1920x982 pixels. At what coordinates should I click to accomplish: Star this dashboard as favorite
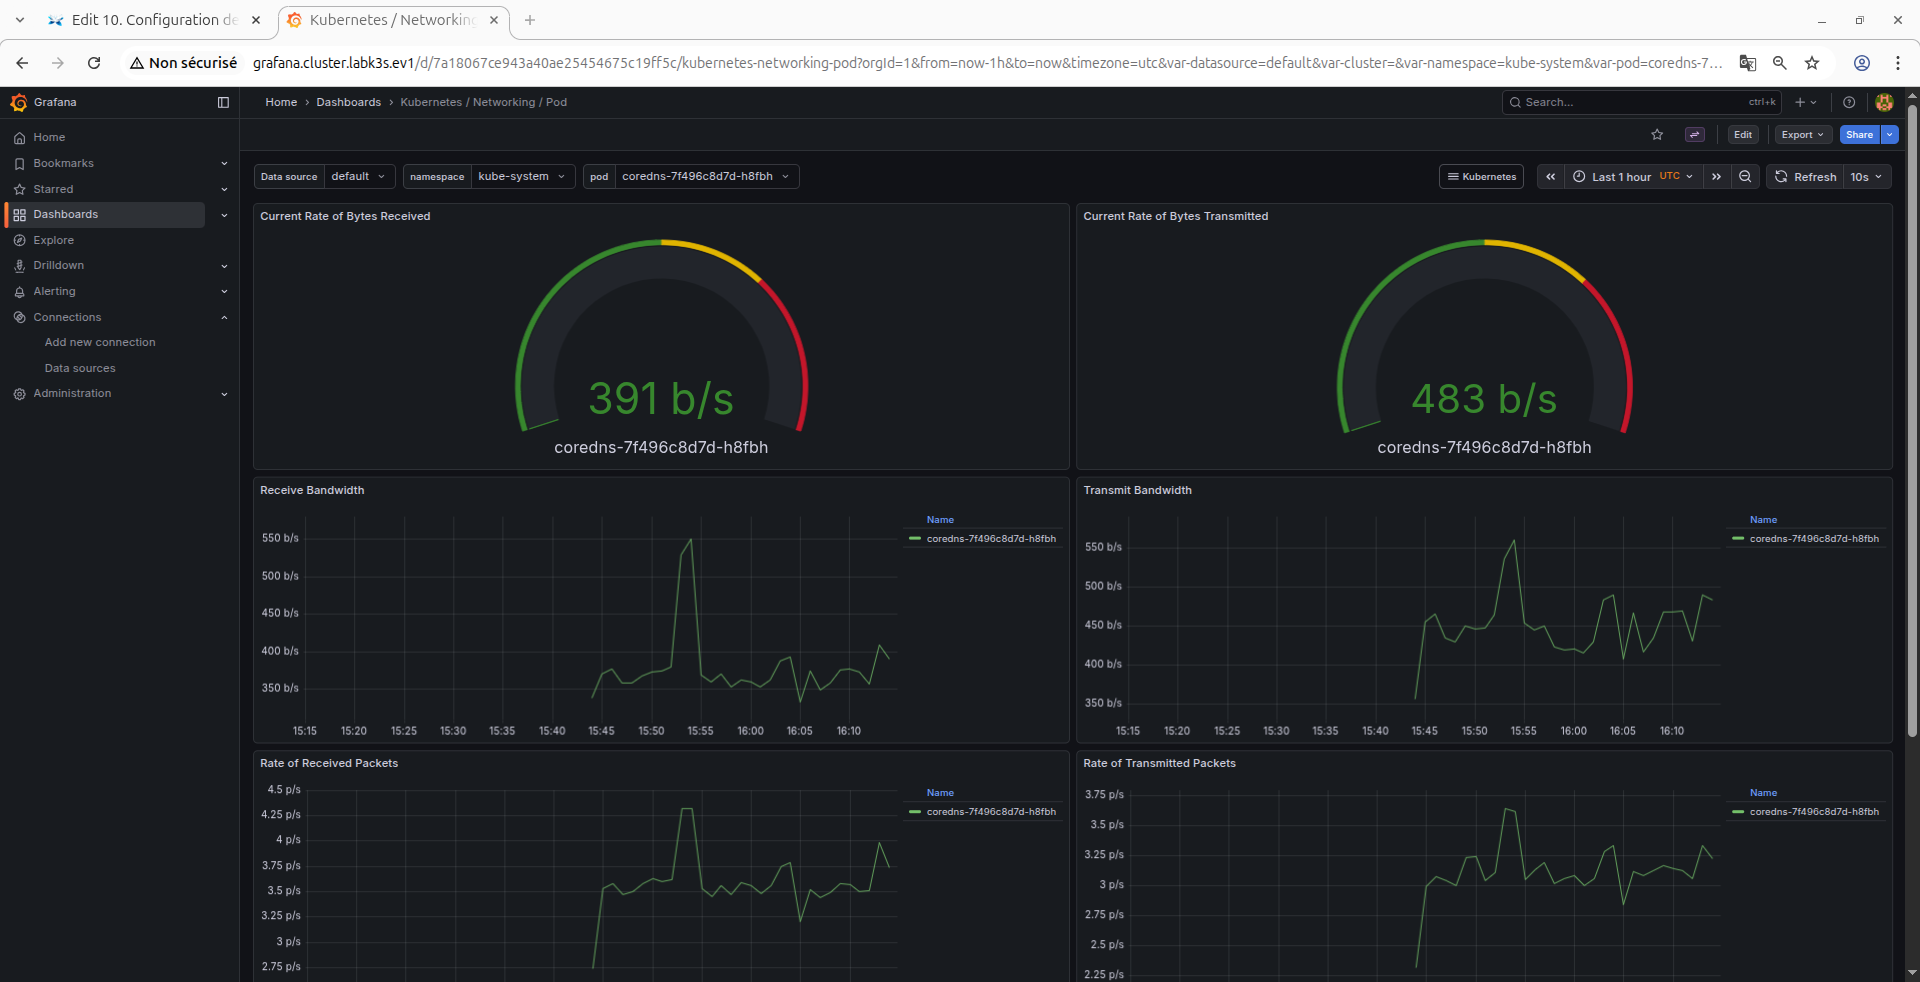point(1657,135)
